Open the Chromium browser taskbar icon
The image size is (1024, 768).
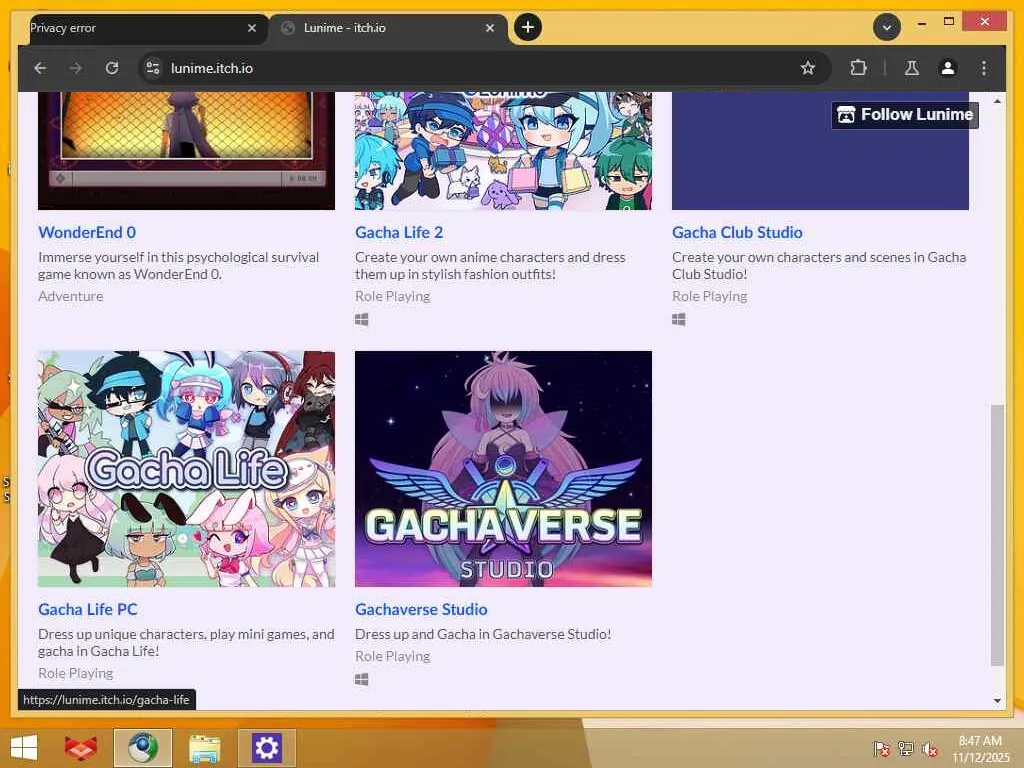pos(143,748)
